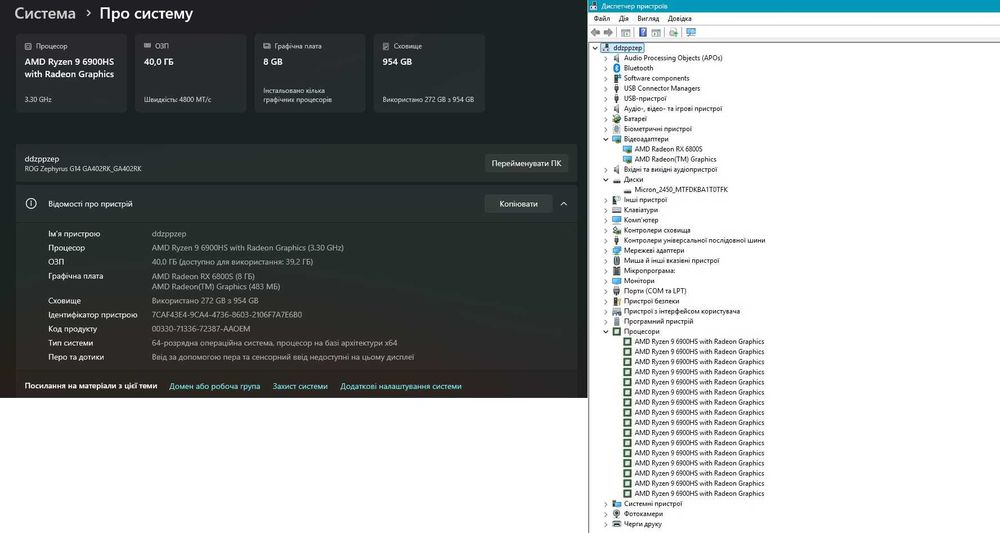Collapse the Диски category
Image resolution: width=1000 pixels, height=533 pixels.
point(606,180)
